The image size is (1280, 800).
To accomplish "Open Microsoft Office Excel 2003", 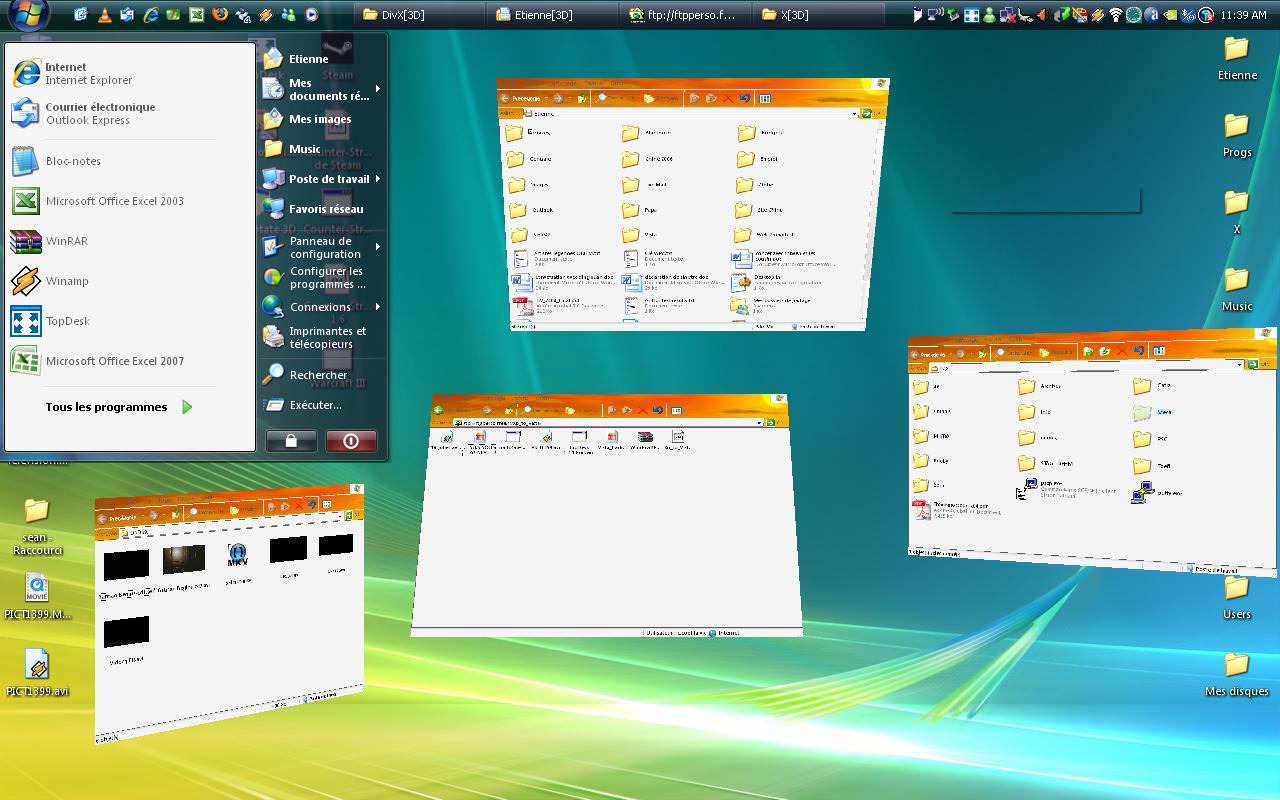I will [130, 201].
